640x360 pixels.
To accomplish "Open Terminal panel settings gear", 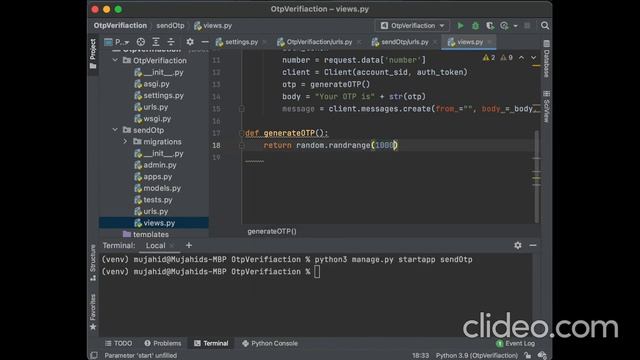I will 518,245.
